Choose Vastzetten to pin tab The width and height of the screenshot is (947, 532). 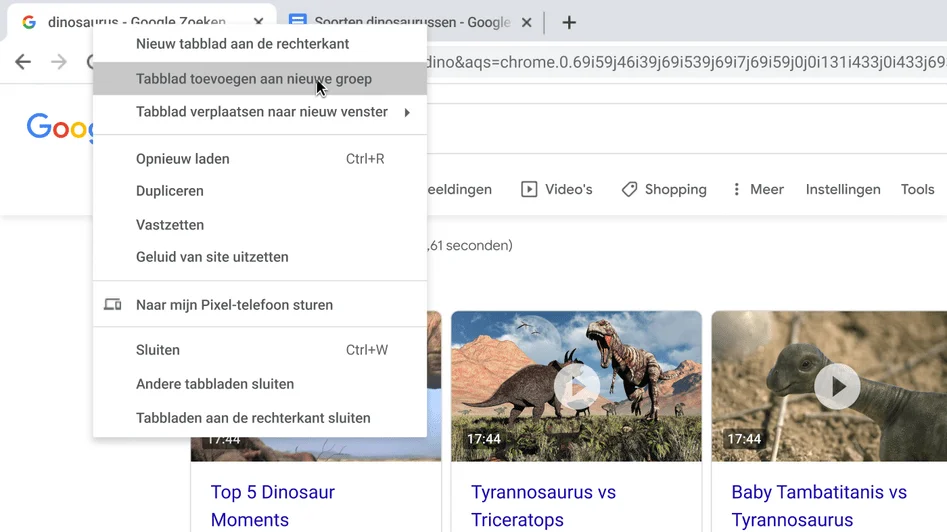(x=260, y=225)
